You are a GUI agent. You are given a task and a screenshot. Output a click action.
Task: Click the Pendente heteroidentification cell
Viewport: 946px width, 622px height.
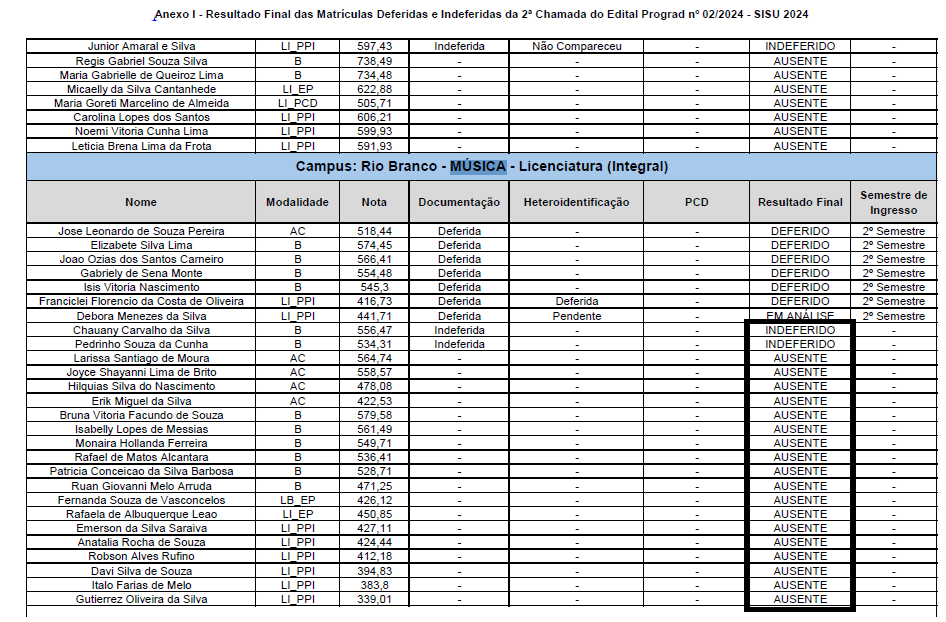576,316
